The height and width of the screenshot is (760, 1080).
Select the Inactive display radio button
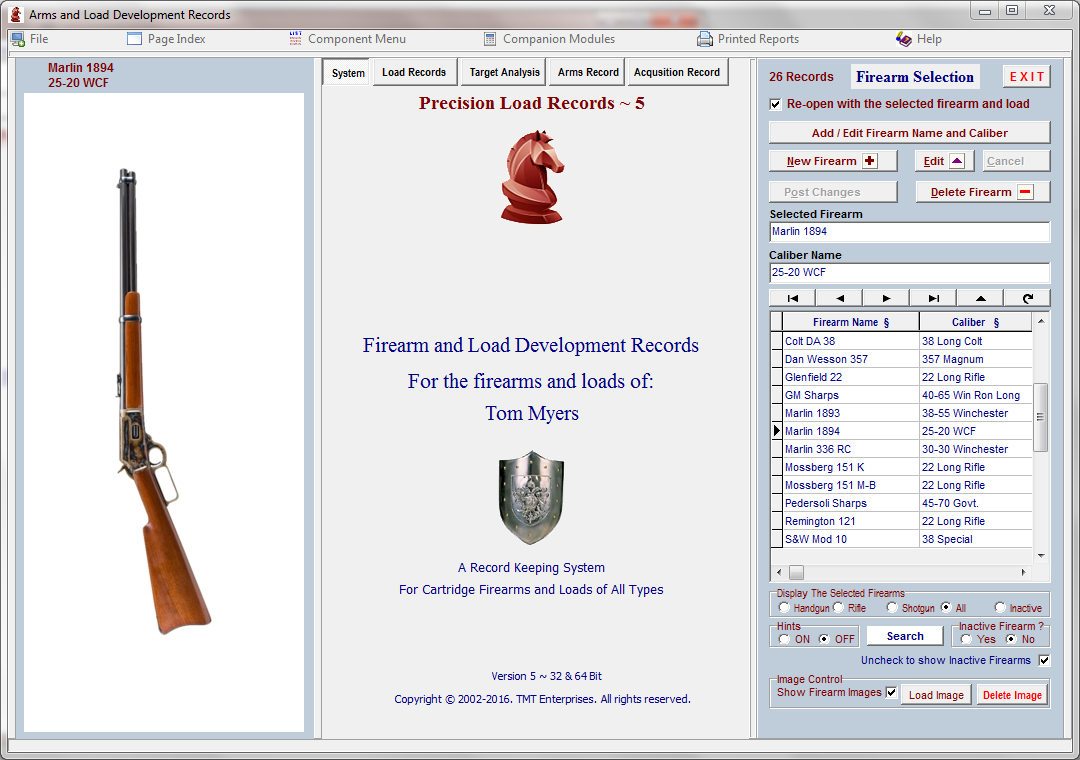point(1000,607)
